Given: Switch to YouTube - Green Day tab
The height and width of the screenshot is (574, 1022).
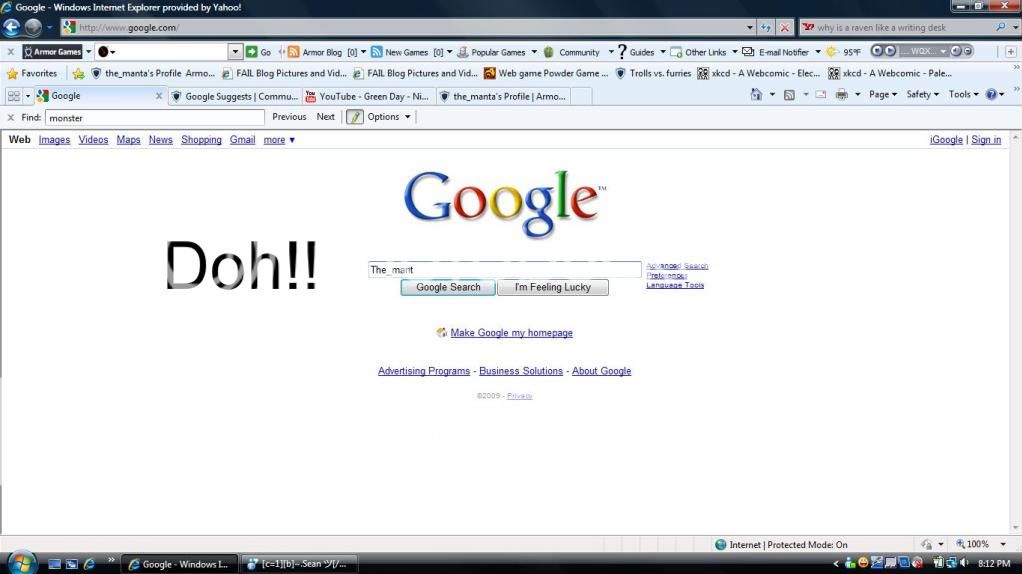Looking at the screenshot, I should click(368, 96).
